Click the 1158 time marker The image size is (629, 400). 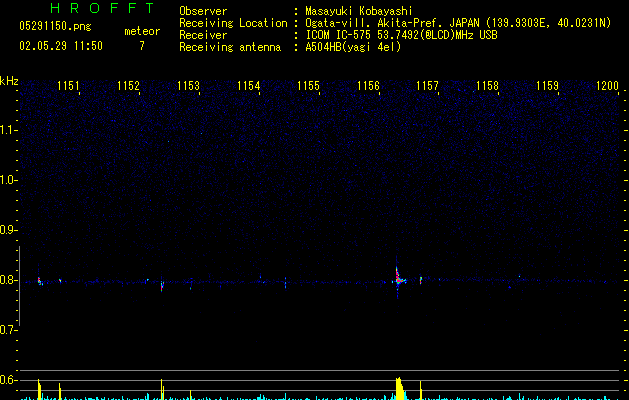[487, 86]
